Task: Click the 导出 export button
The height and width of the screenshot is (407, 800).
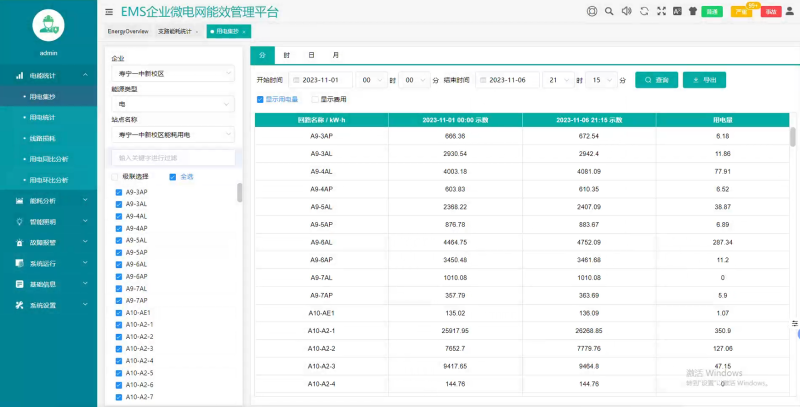Action: click(704, 80)
